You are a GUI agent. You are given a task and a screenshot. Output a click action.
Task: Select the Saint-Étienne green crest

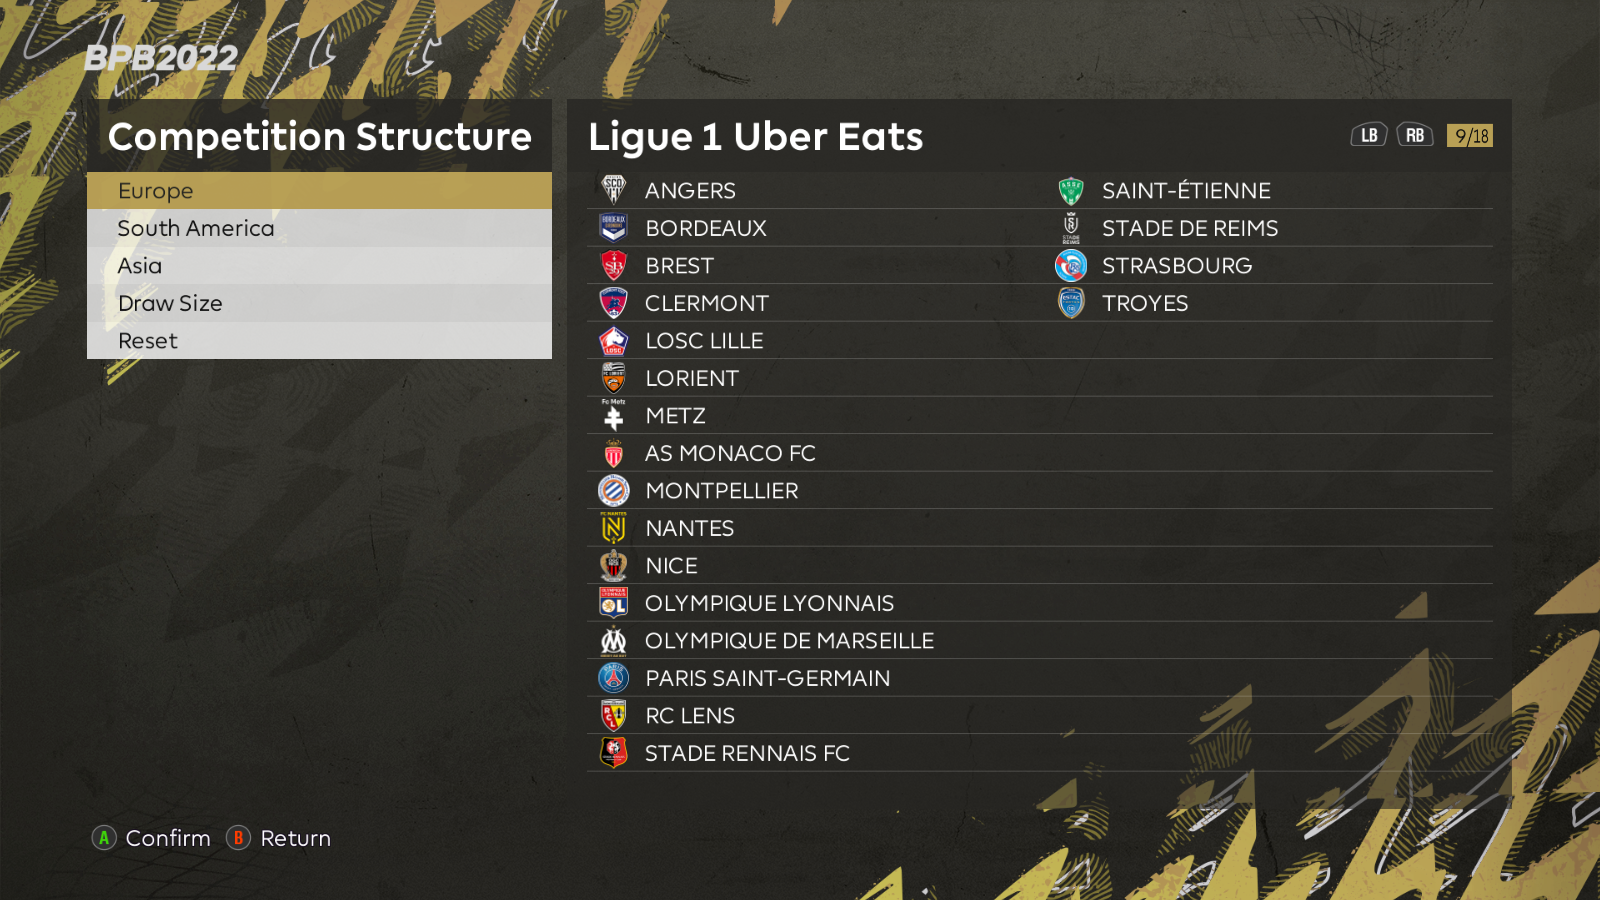pyautogui.click(x=1071, y=190)
